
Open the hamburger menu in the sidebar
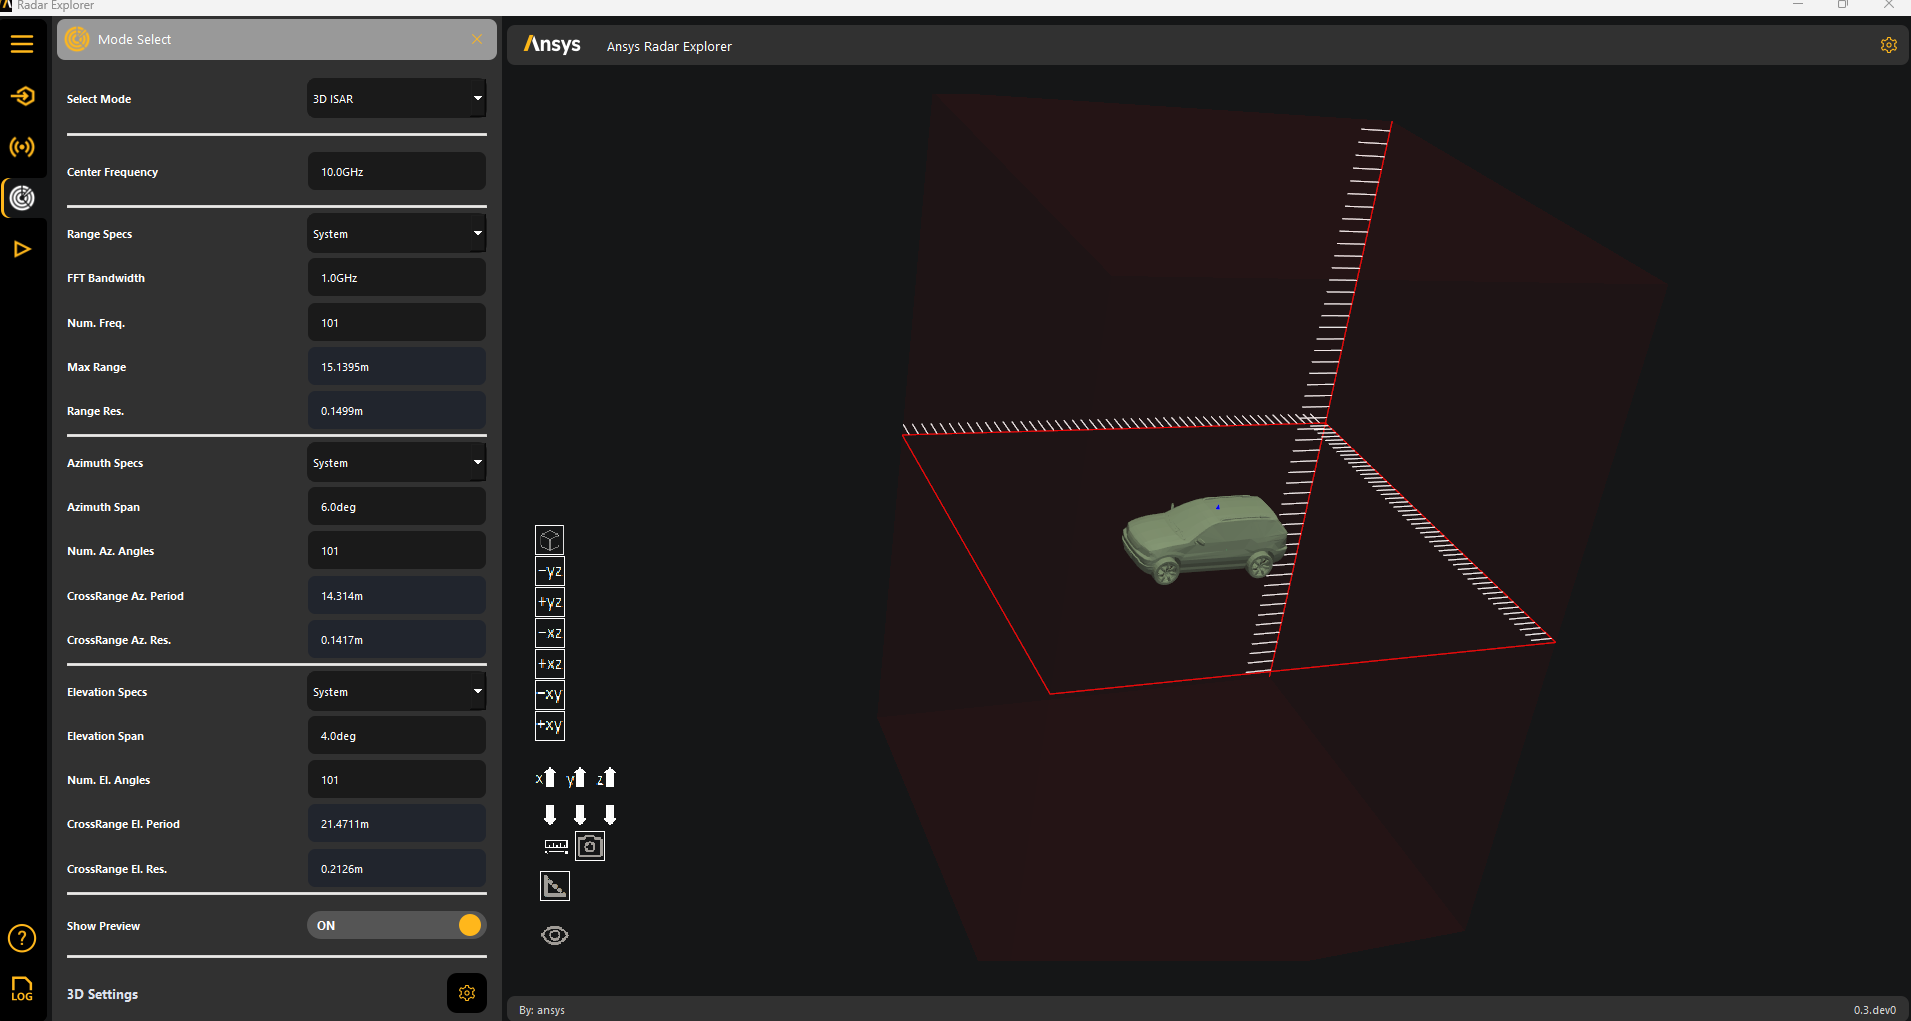(22, 44)
